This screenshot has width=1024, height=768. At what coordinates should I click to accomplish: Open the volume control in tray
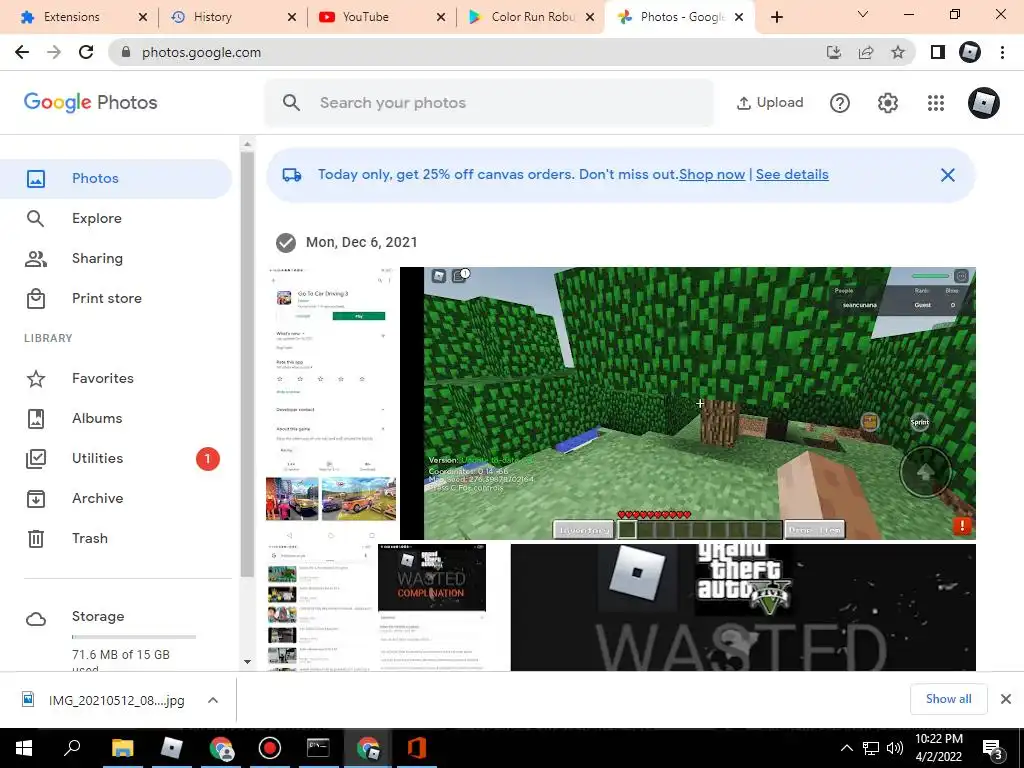click(x=895, y=748)
